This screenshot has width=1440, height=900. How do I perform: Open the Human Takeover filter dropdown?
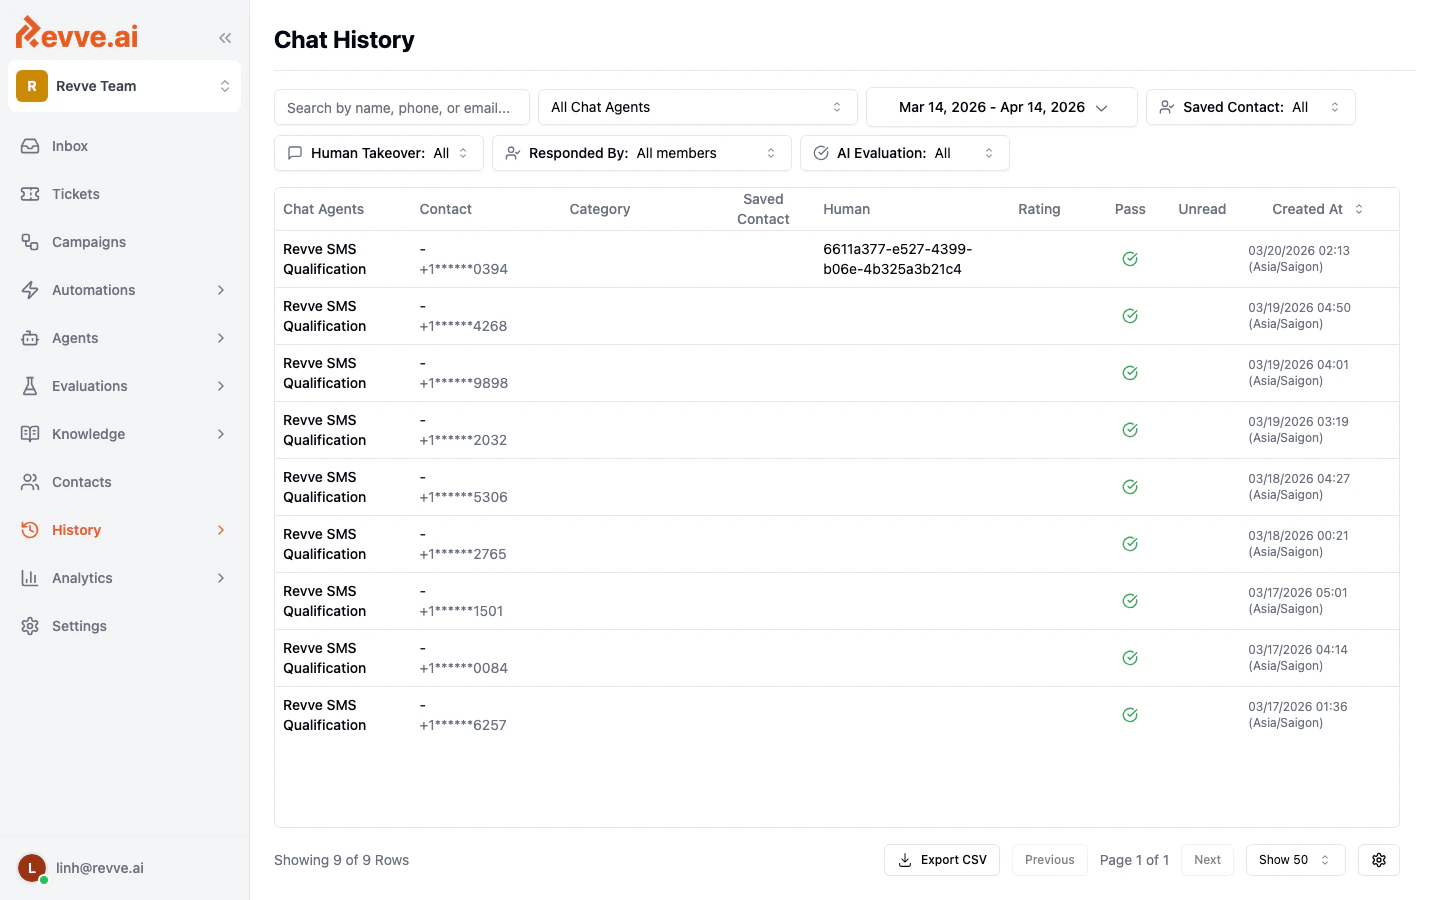tap(379, 153)
